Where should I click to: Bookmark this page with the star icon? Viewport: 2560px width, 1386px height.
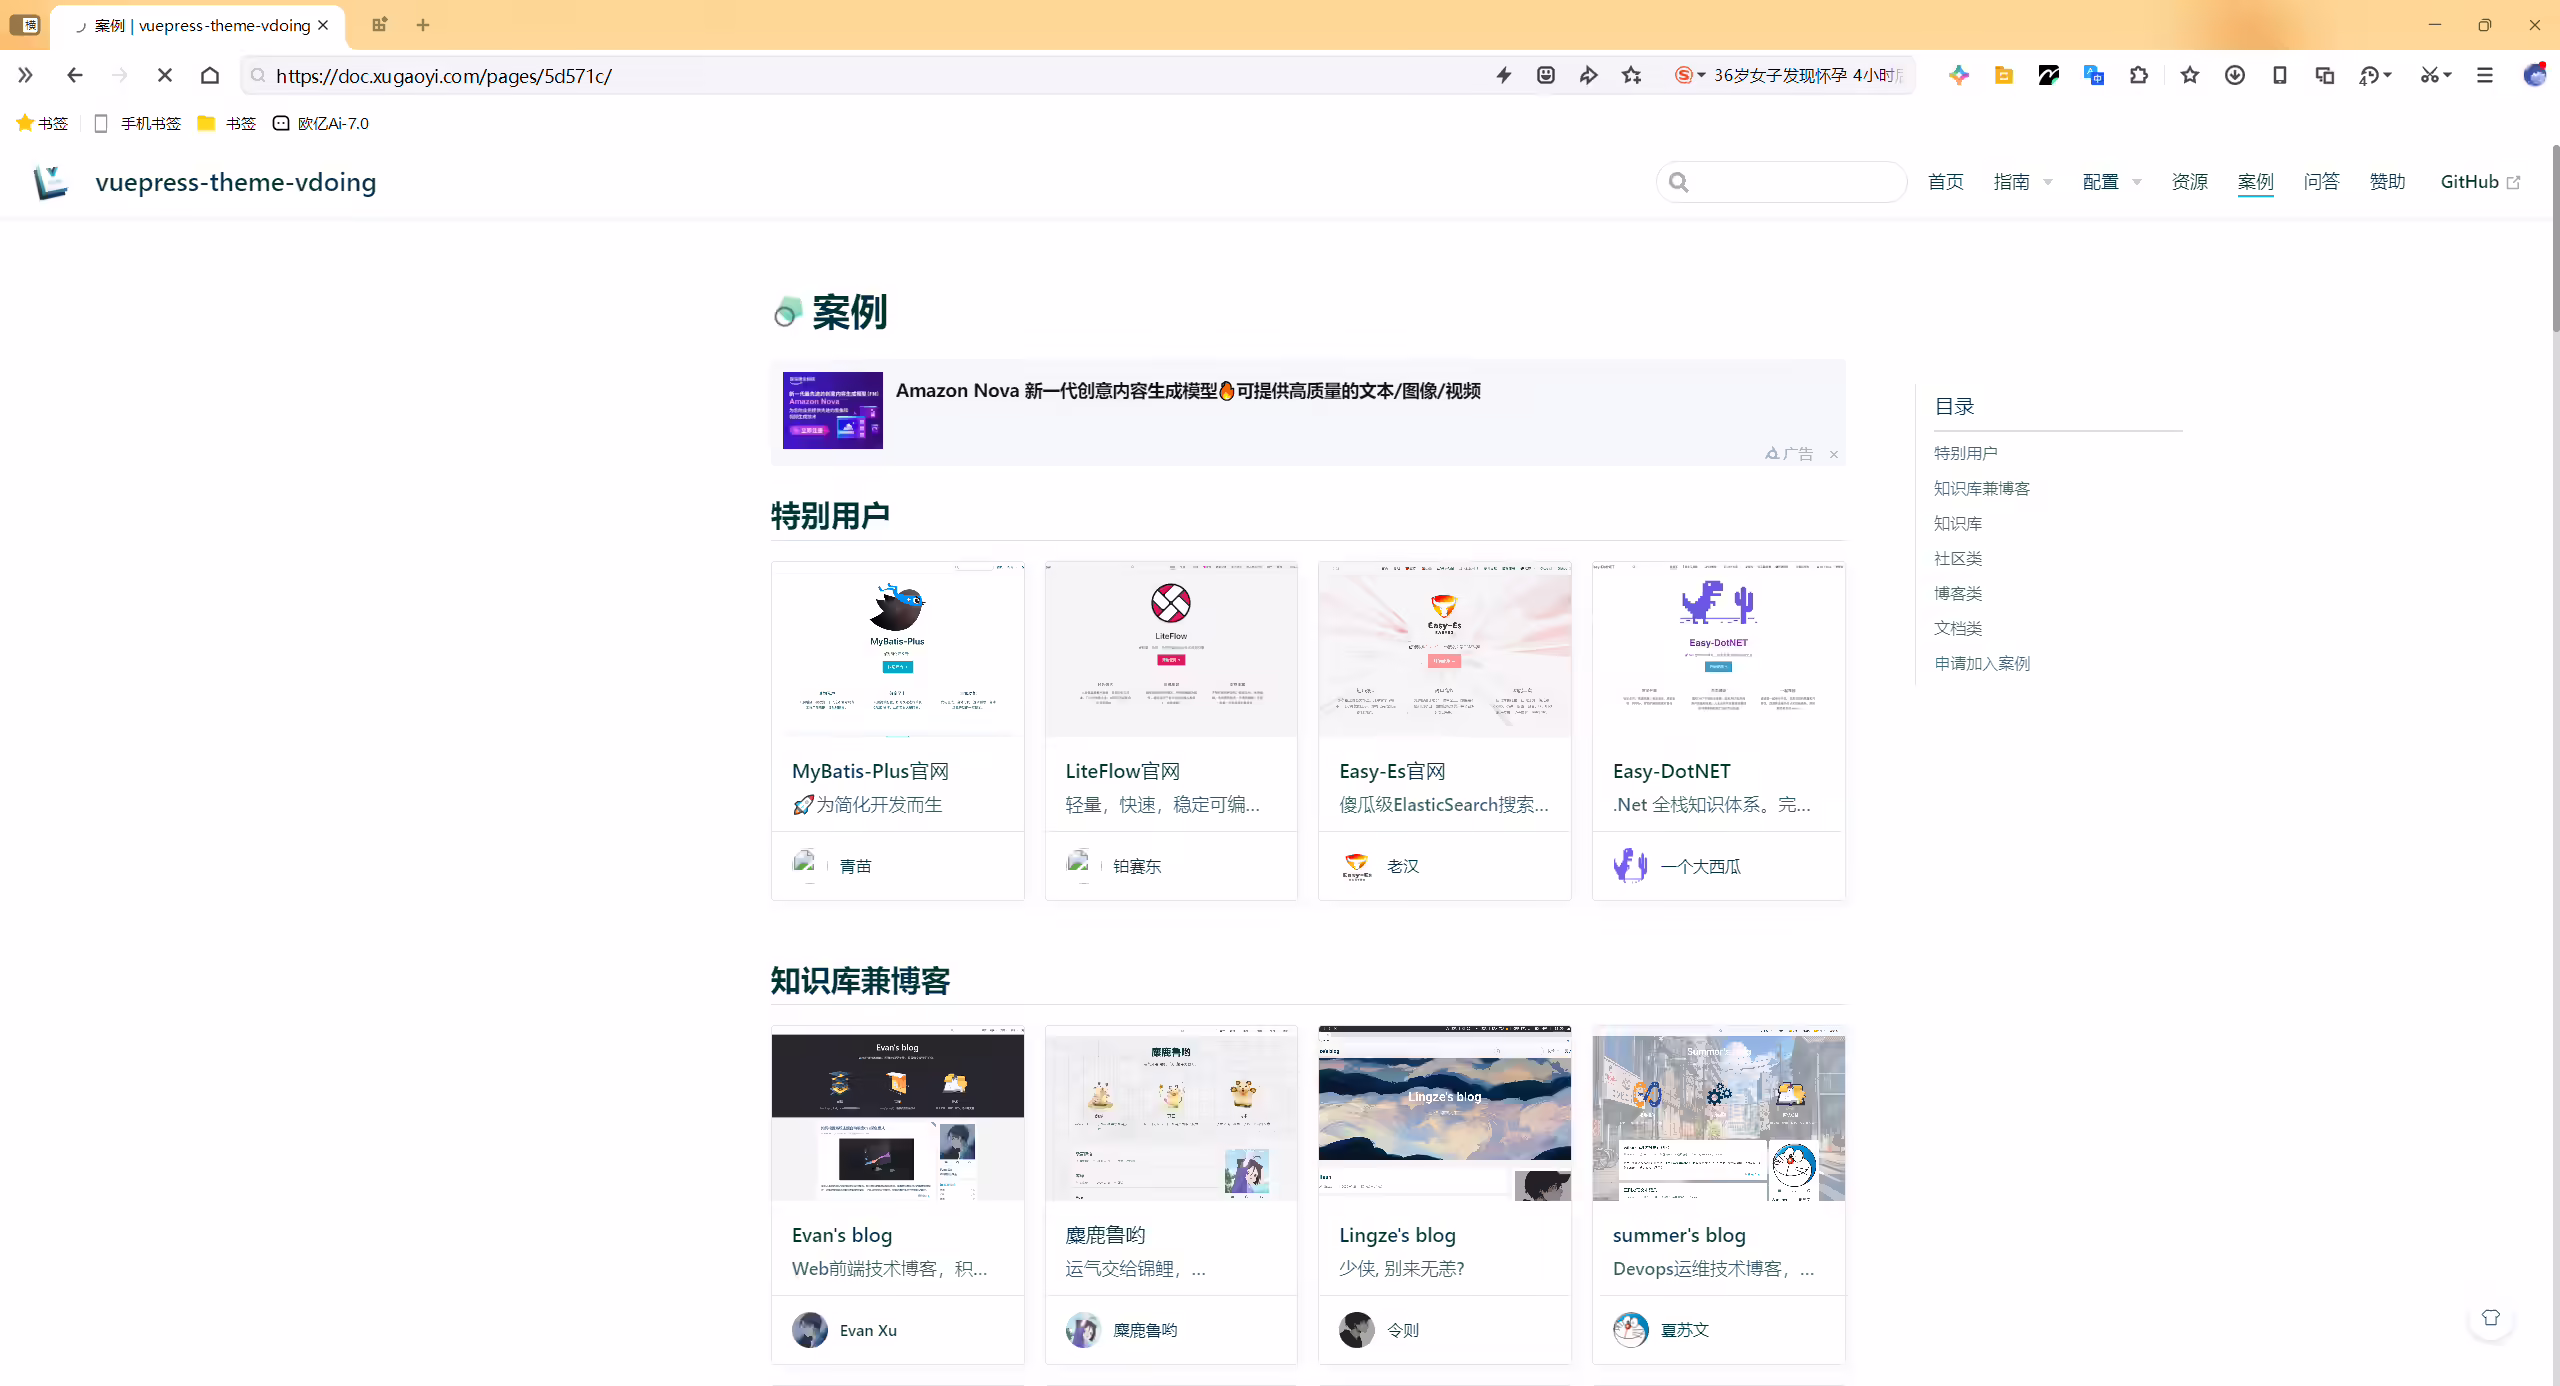[x=1632, y=75]
